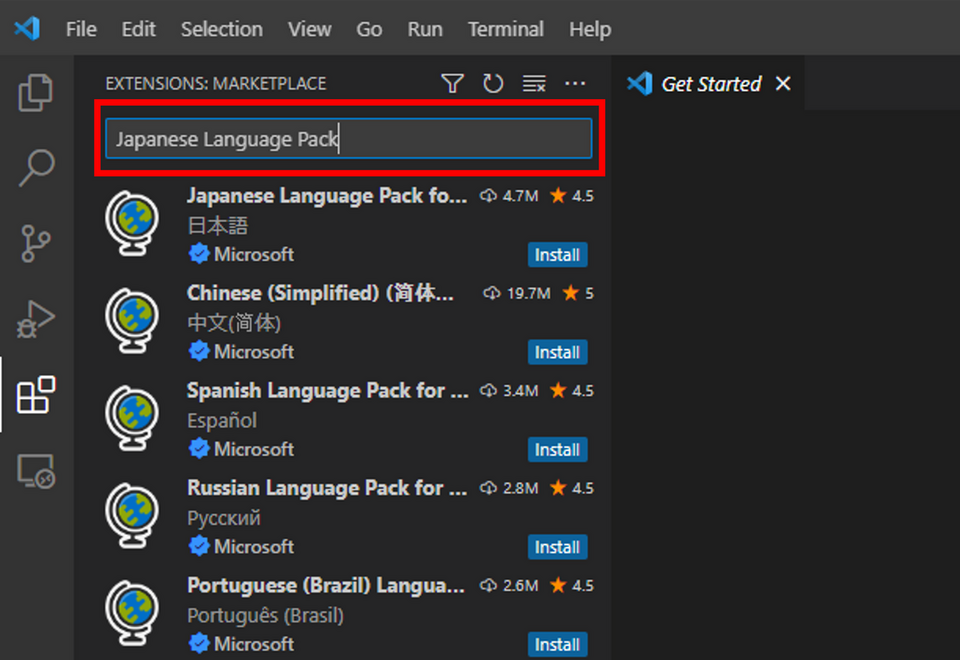Click 4.5 star rating on Russian pack
This screenshot has width=960, height=660.
coord(572,488)
